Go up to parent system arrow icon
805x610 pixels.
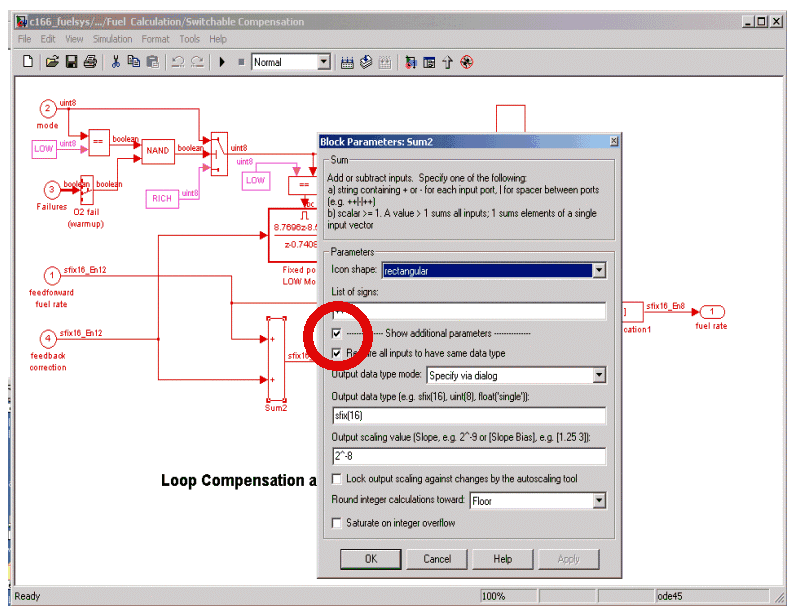click(x=447, y=62)
